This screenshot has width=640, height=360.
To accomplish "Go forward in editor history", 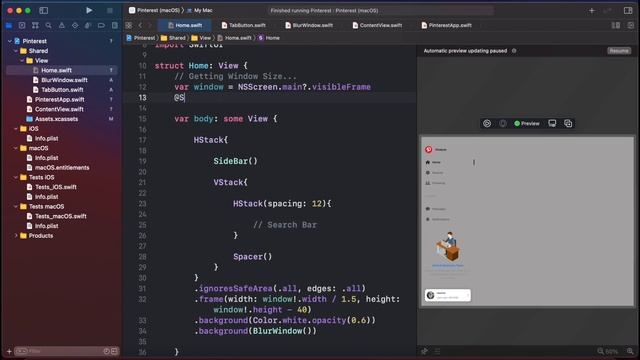I will (x=150, y=25).
